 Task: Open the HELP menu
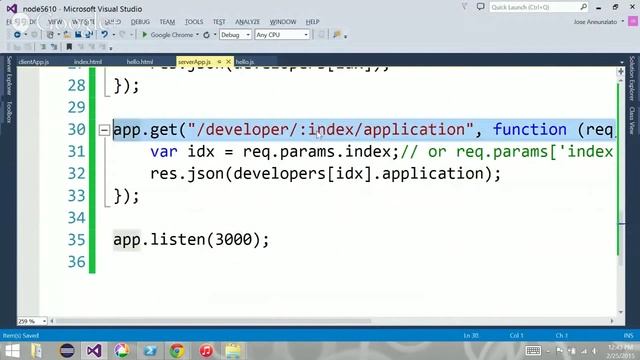click(x=312, y=22)
